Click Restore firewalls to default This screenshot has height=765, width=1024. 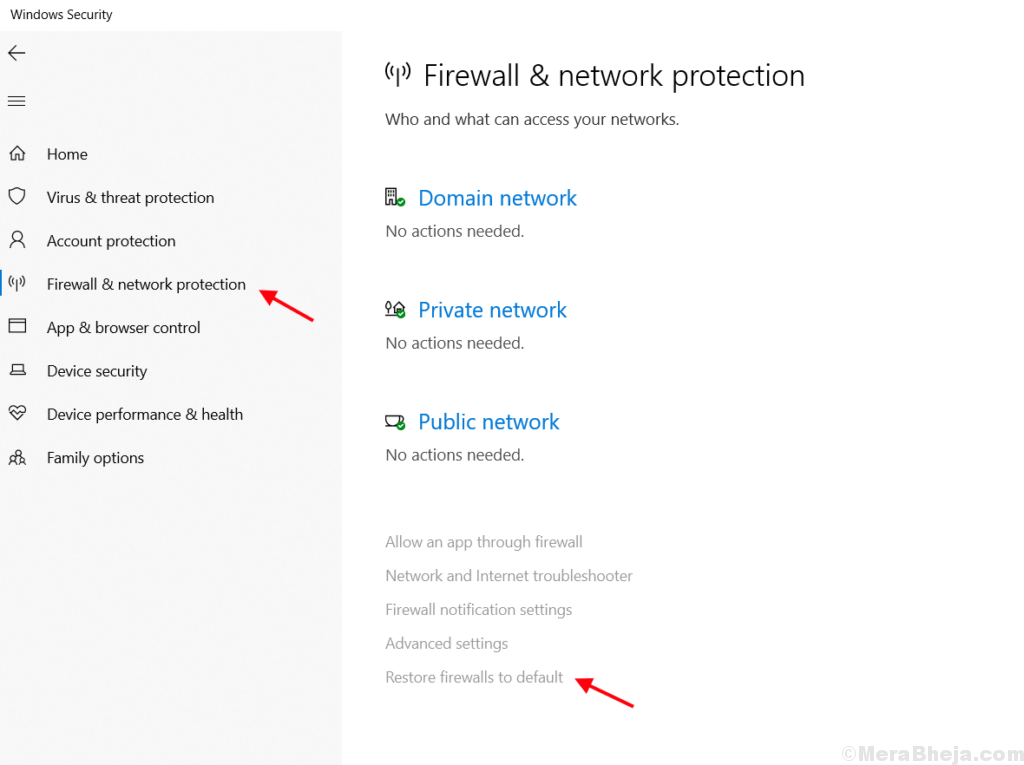tap(474, 677)
